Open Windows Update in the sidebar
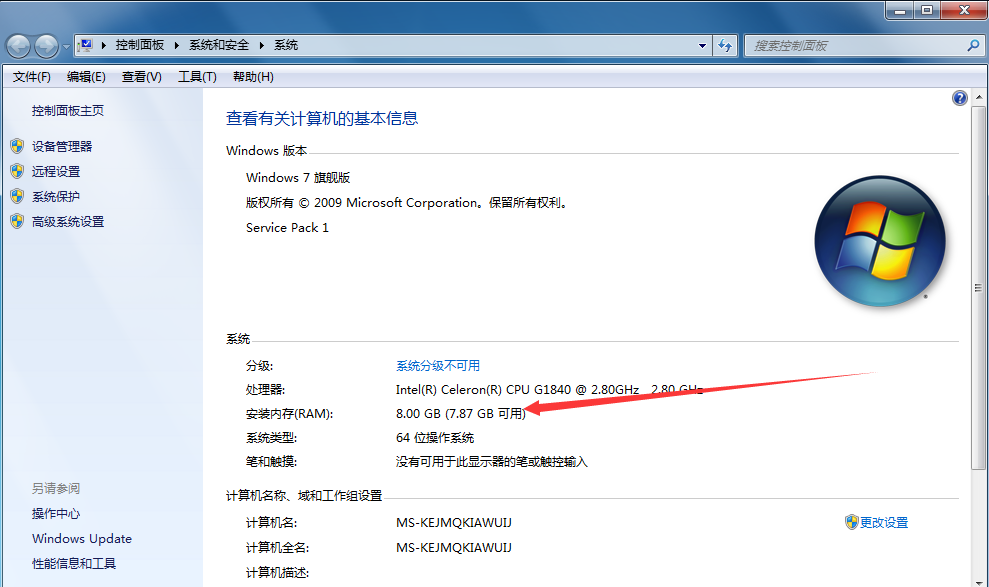This screenshot has width=989, height=587. pyautogui.click(x=81, y=539)
